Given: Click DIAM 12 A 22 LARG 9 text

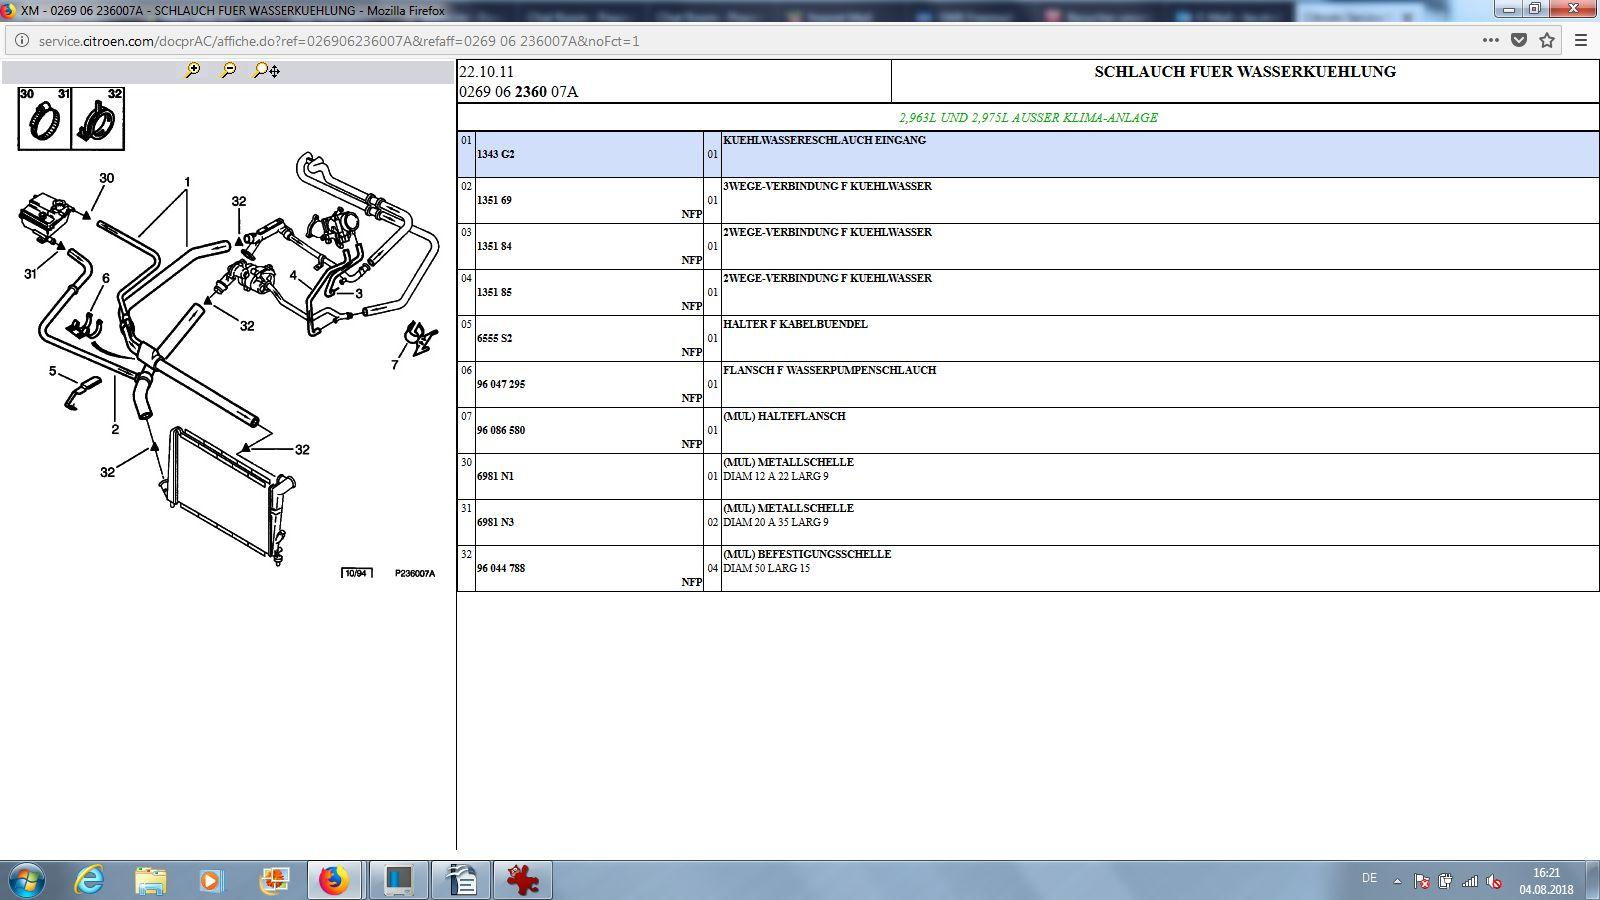Looking at the screenshot, I should tap(776, 476).
